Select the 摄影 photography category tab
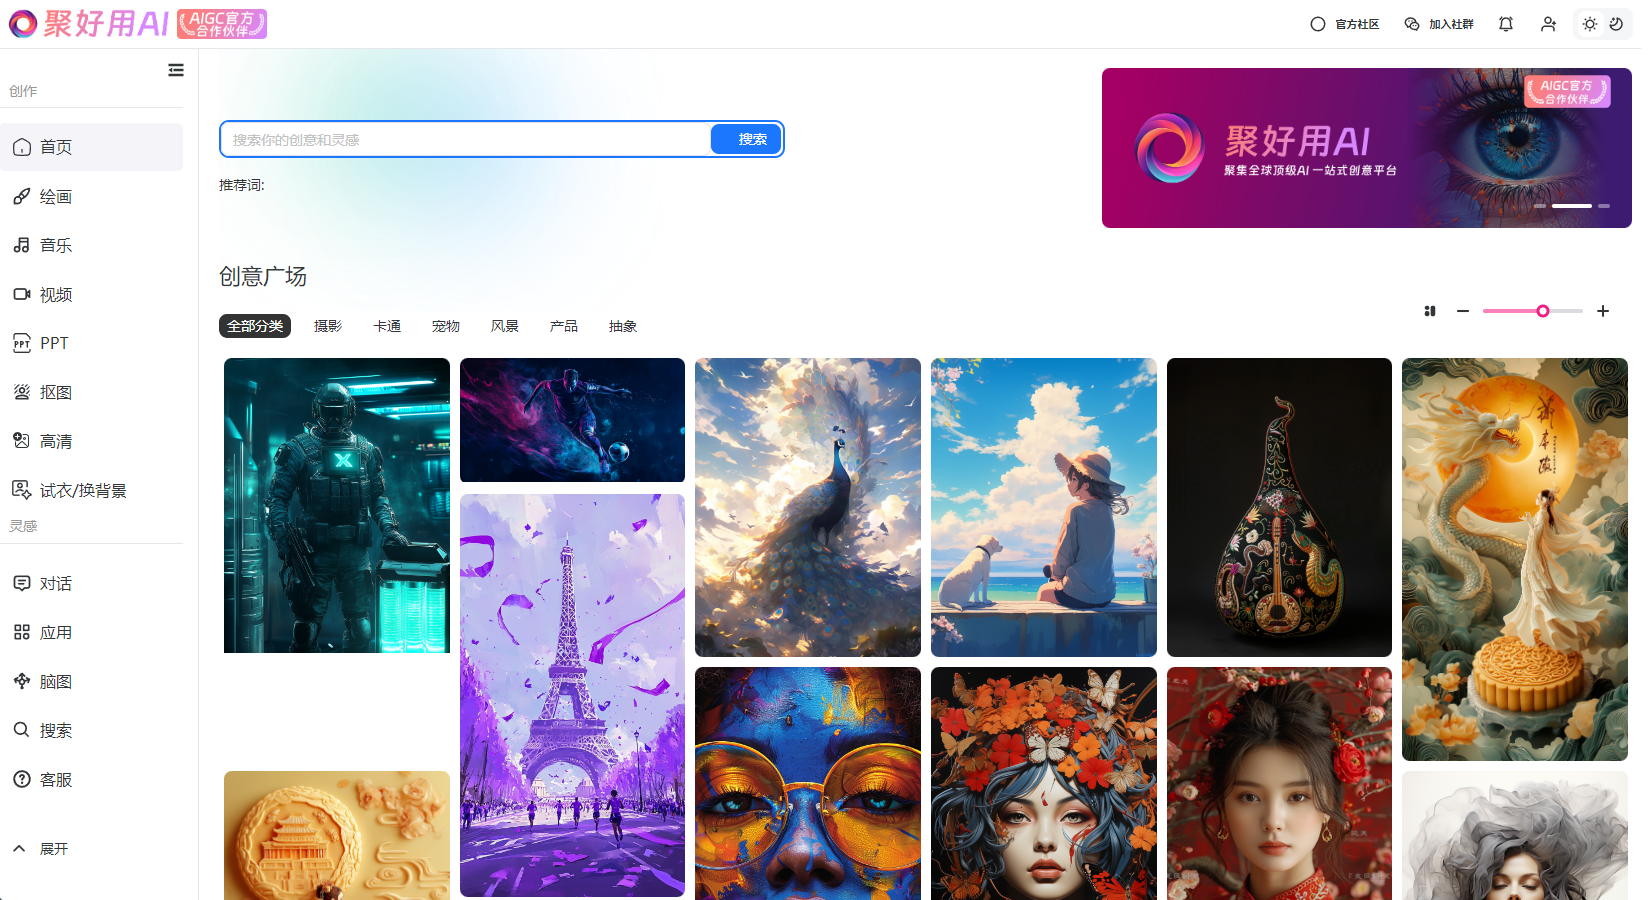This screenshot has height=900, width=1652. [x=327, y=326]
